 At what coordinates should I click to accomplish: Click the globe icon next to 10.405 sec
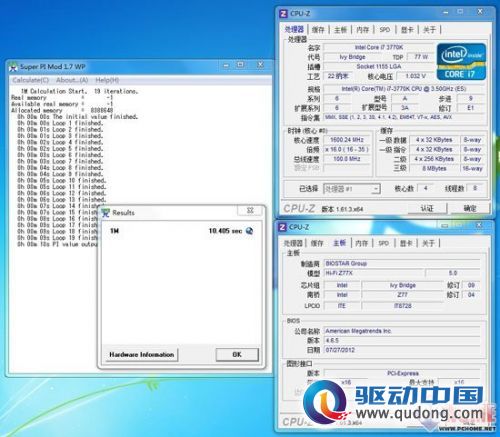(249, 231)
